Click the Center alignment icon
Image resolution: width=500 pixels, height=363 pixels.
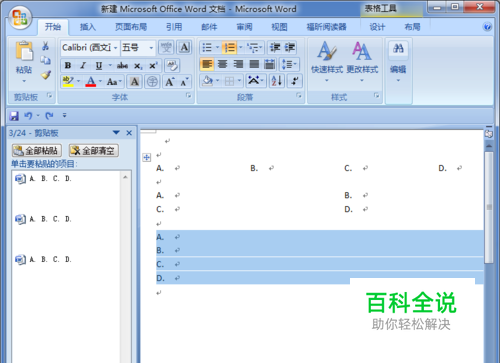coord(222,64)
